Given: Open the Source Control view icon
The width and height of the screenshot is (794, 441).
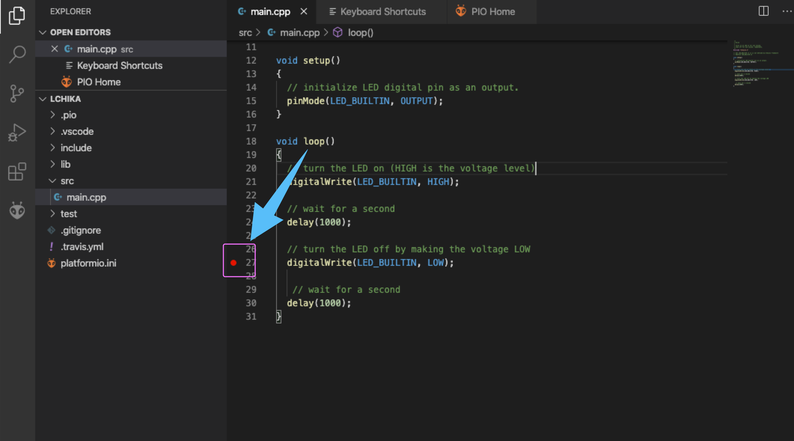Looking at the screenshot, I should [x=16, y=94].
